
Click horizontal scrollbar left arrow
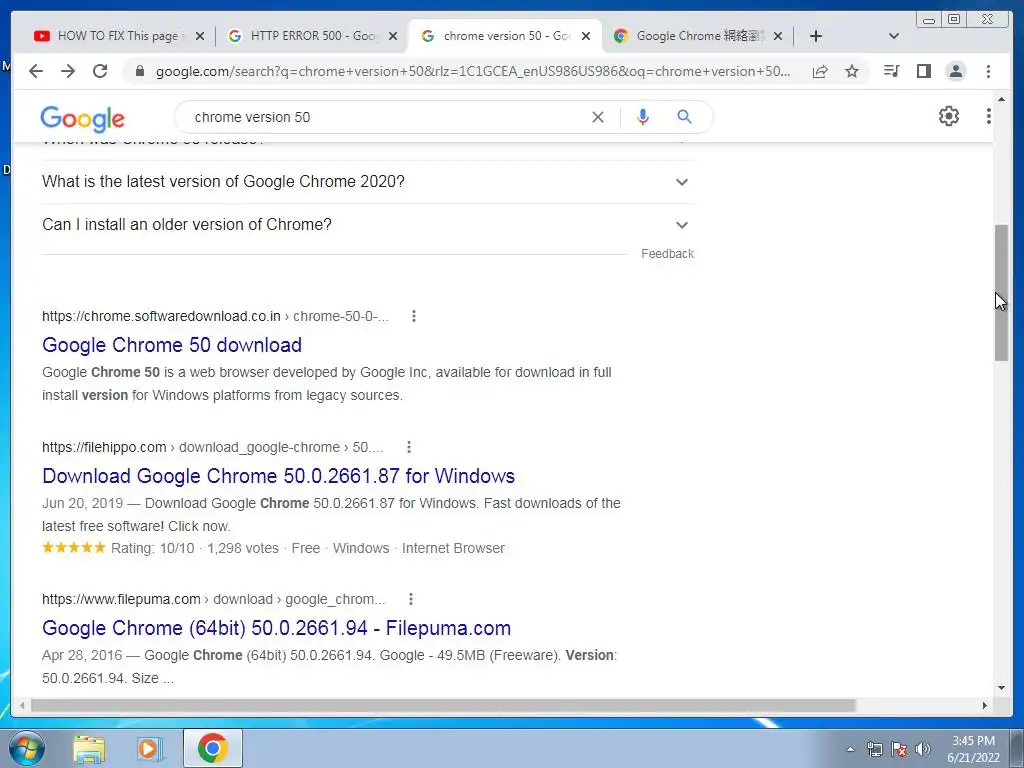22,705
